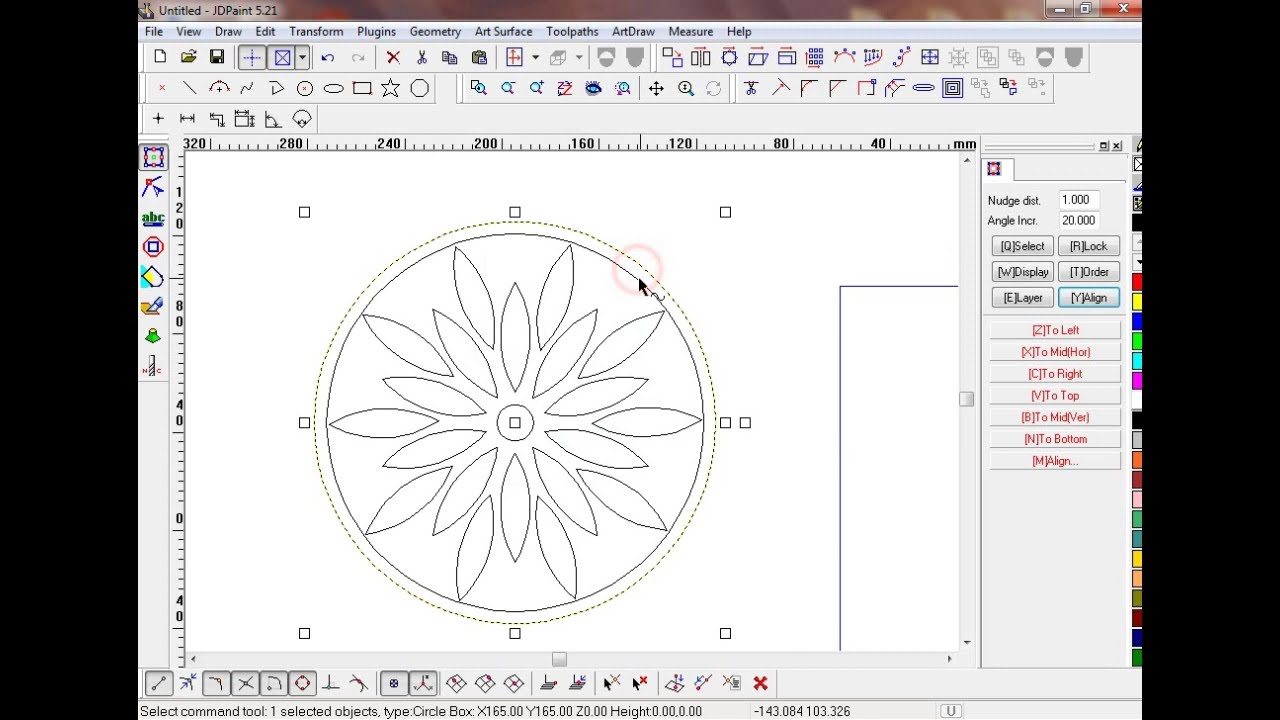Click the Nudge dist. input field

[x=1079, y=200]
